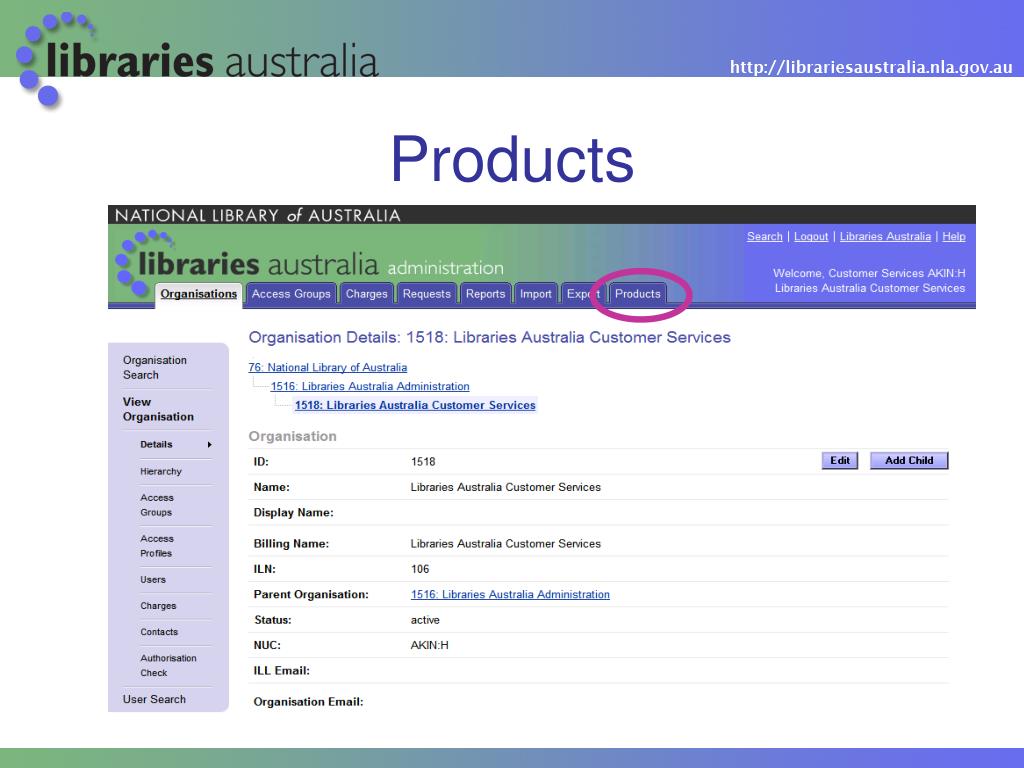
Task: Open Access Groups in the sidebar
Action: (x=157, y=505)
